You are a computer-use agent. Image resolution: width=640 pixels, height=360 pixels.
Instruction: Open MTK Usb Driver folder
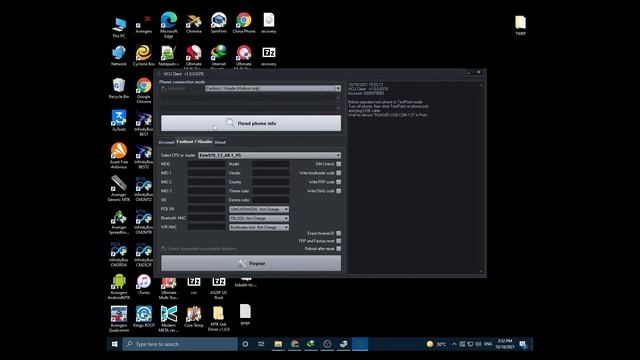tap(218, 319)
